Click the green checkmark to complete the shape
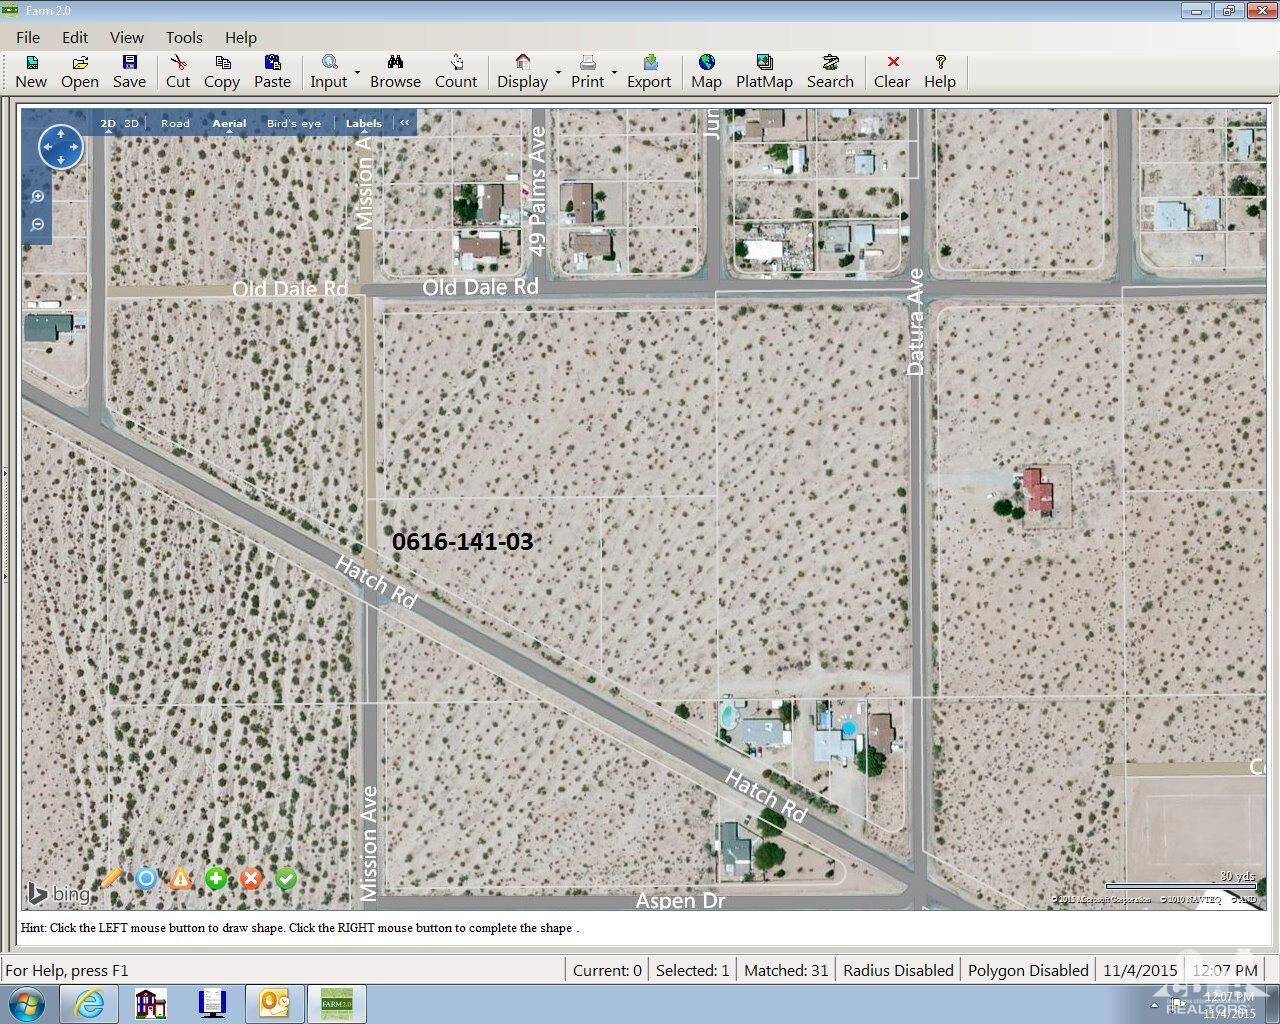 [x=286, y=878]
